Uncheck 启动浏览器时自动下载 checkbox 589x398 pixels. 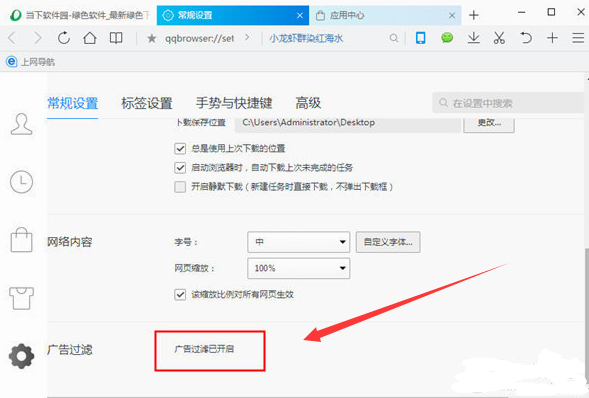point(180,167)
